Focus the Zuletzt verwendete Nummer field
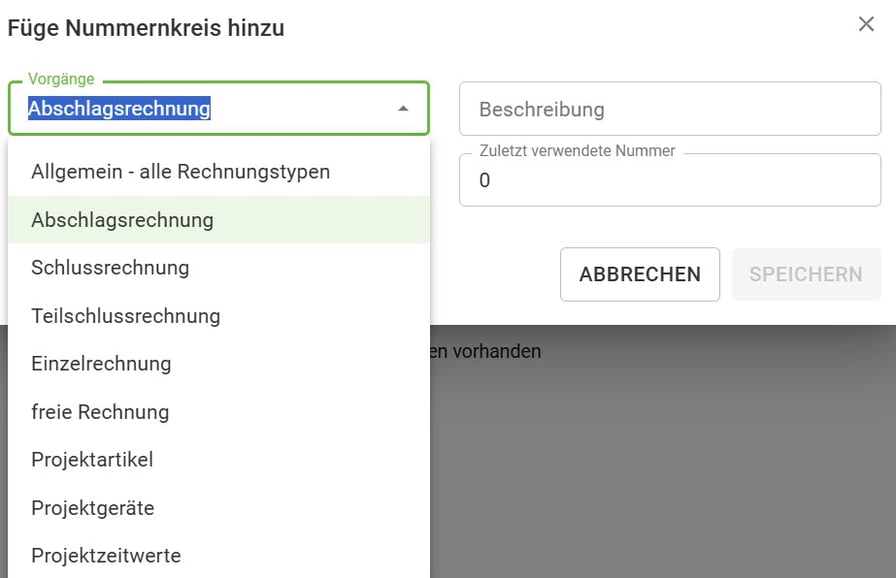This screenshot has height=578, width=896. (669, 180)
